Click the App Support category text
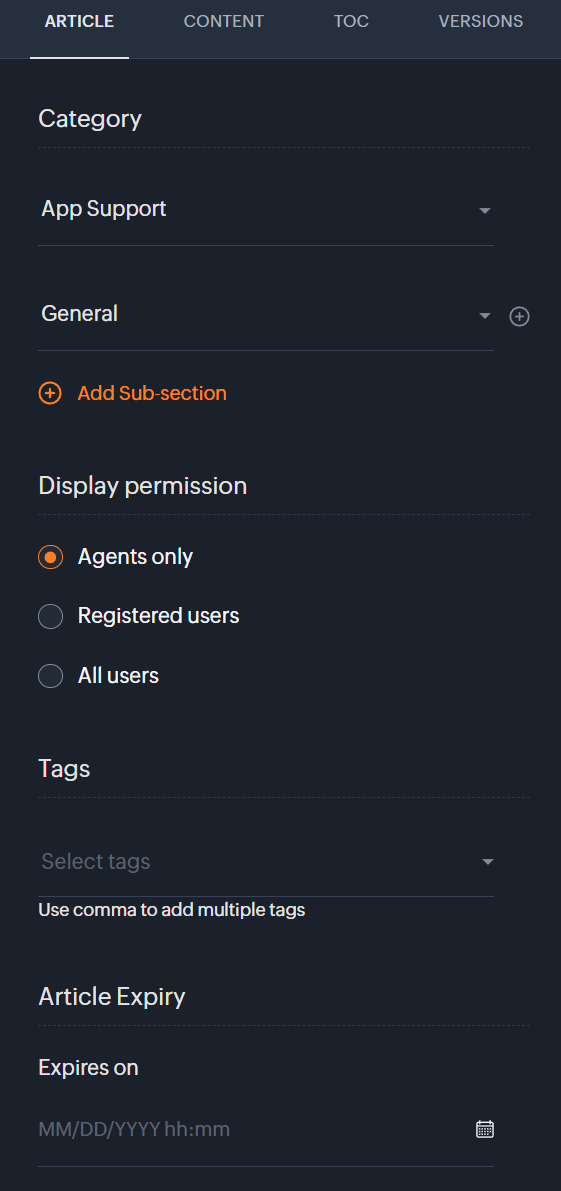Image resolution: width=561 pixels, height=1191 pixels. pos(104,209)
